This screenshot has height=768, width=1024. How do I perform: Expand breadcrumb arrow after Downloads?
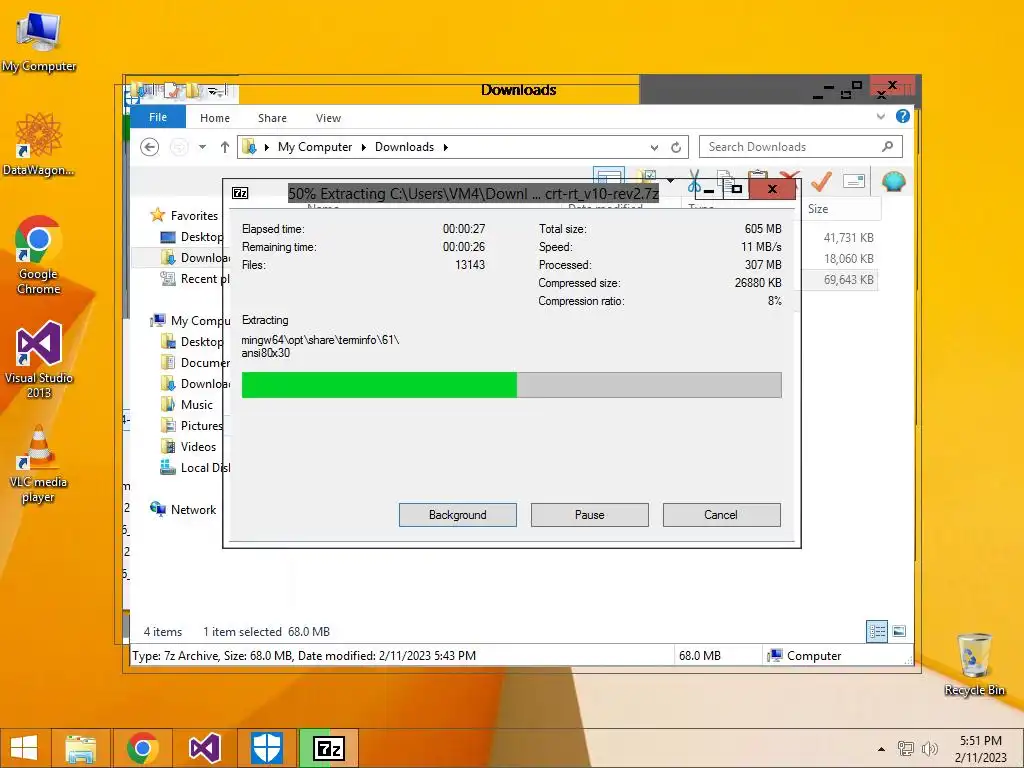point(445,147)
